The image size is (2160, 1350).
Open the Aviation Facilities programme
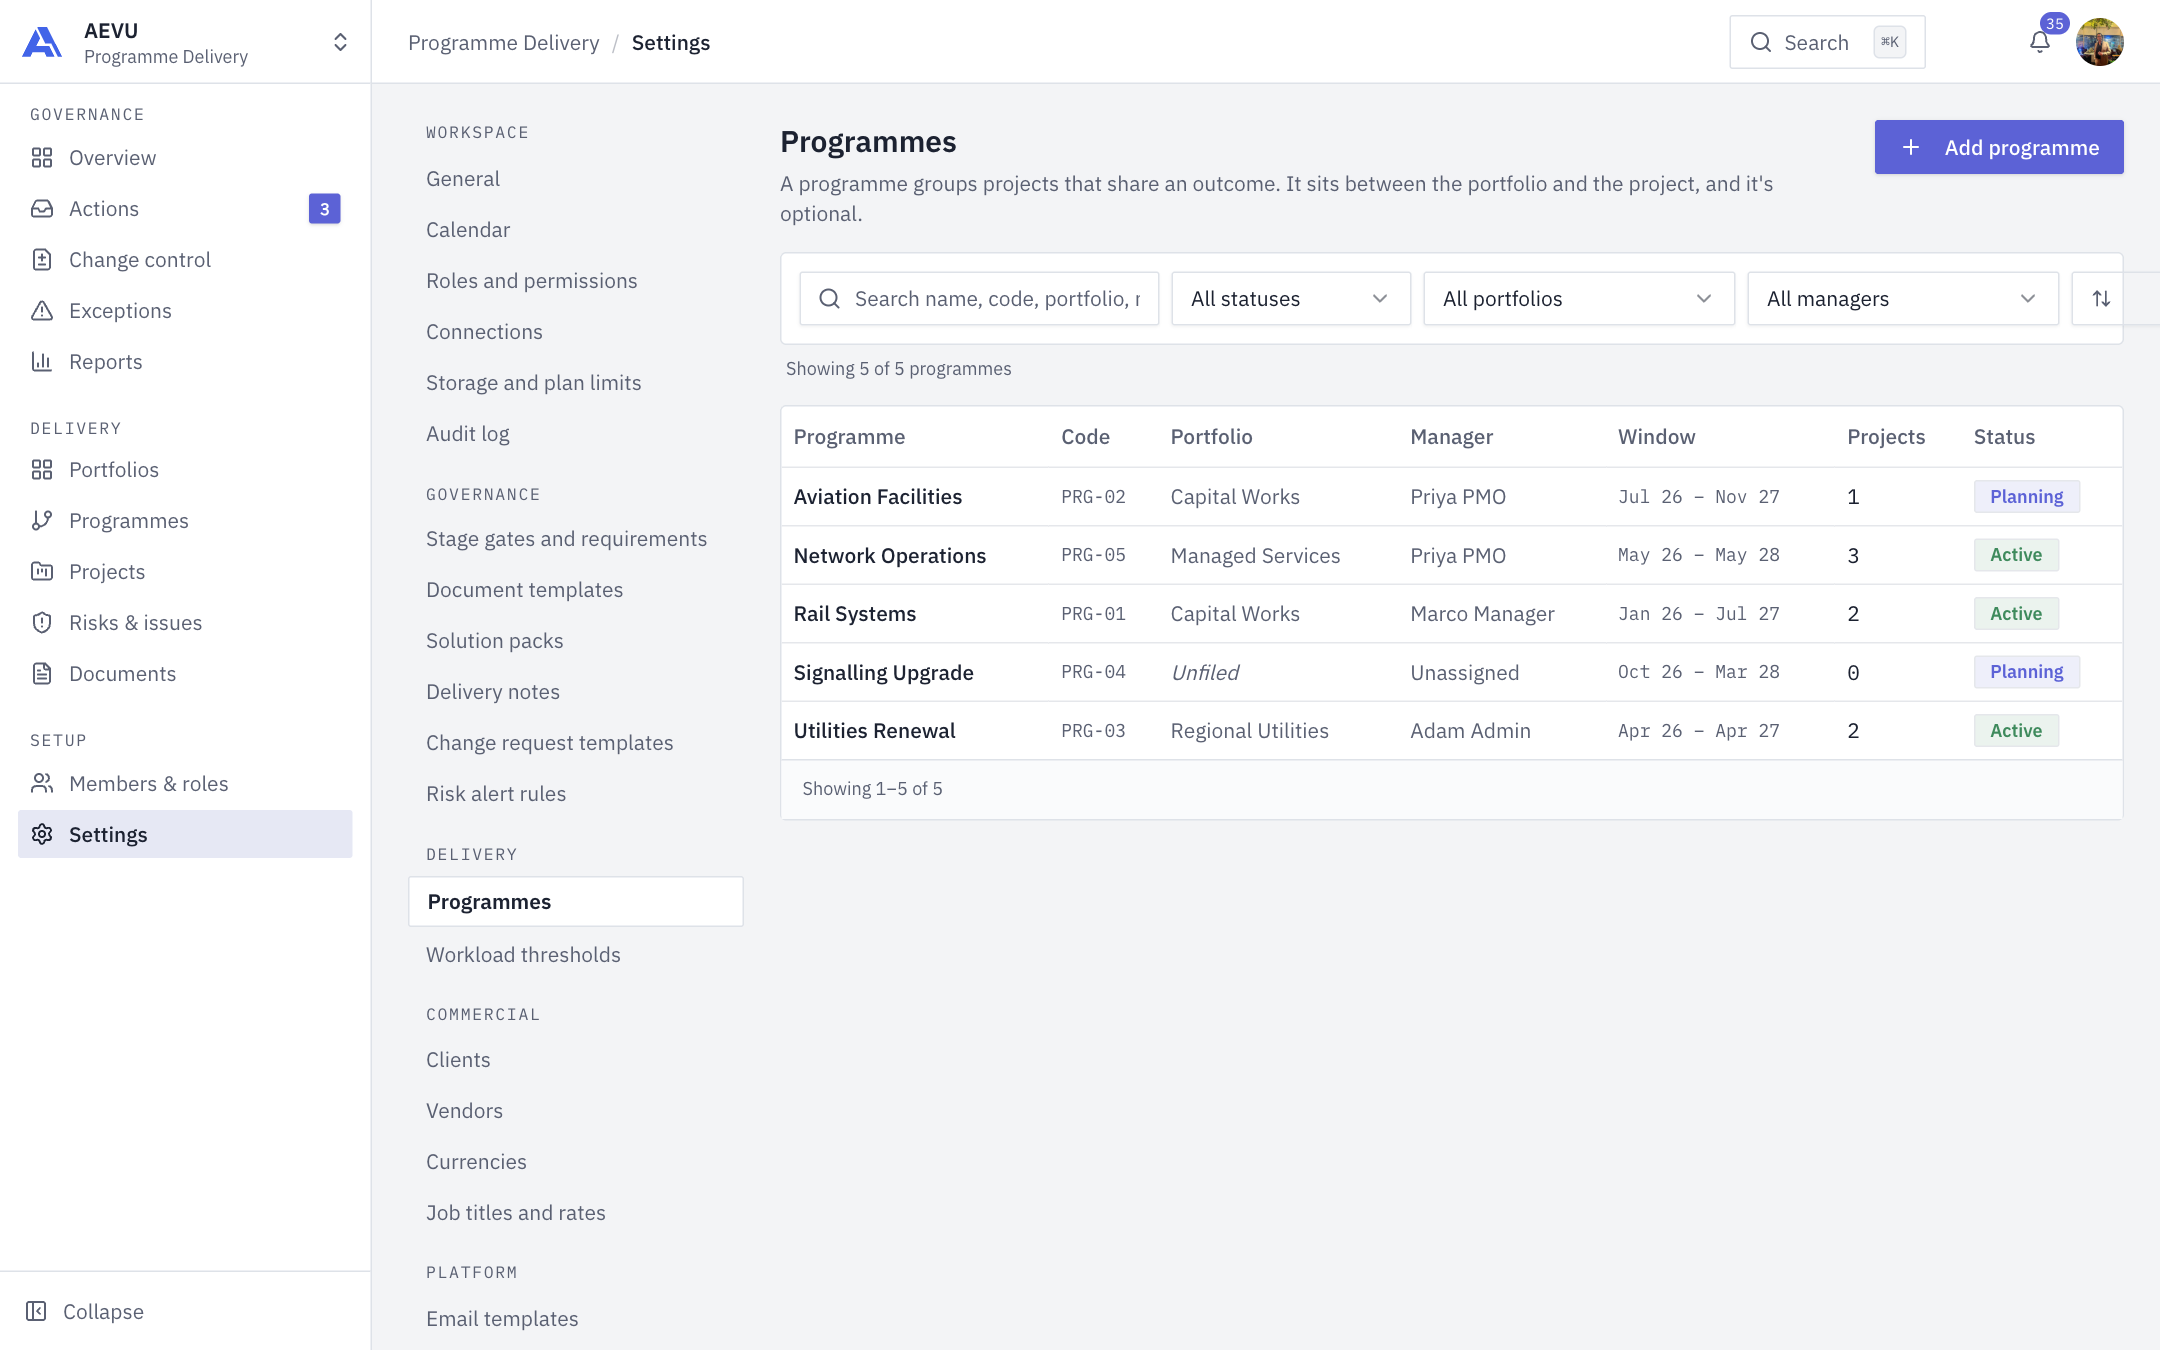pos(877,497)
